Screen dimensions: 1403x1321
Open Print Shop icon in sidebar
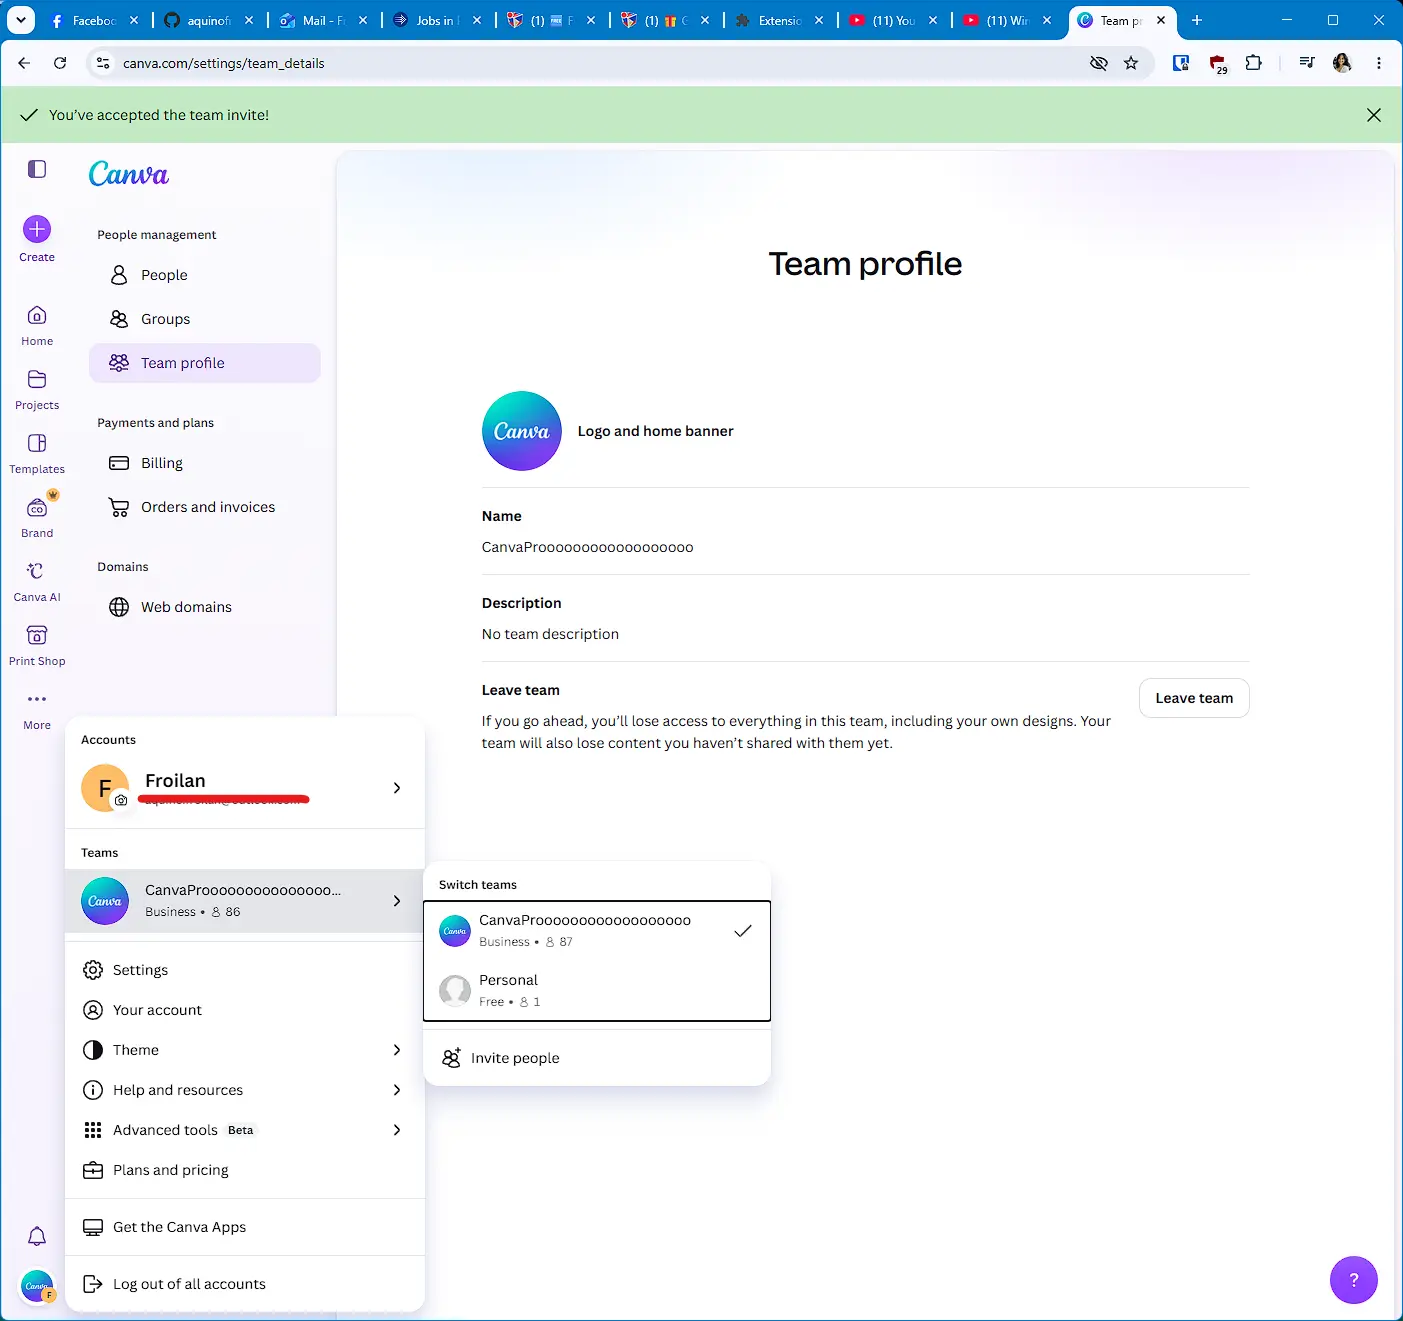click(37, 636)
